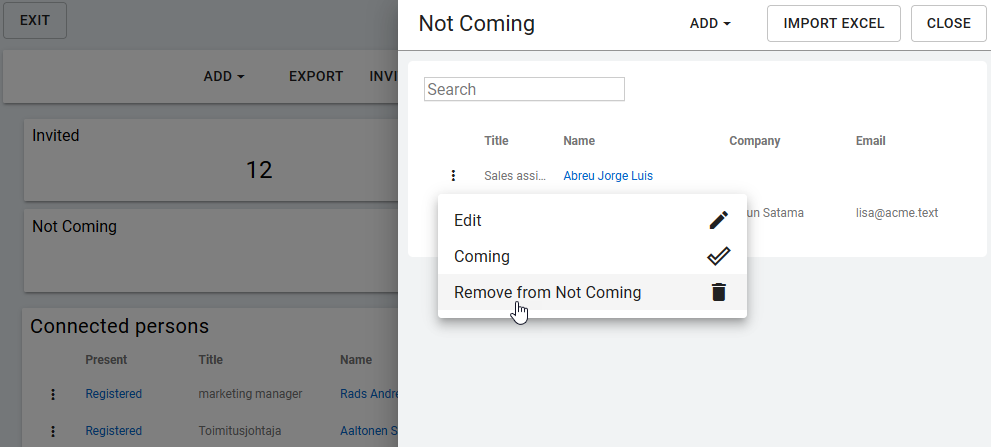Open row menu for Toimitusjohtaja person
Screen dimensions: 991x447
53,431
